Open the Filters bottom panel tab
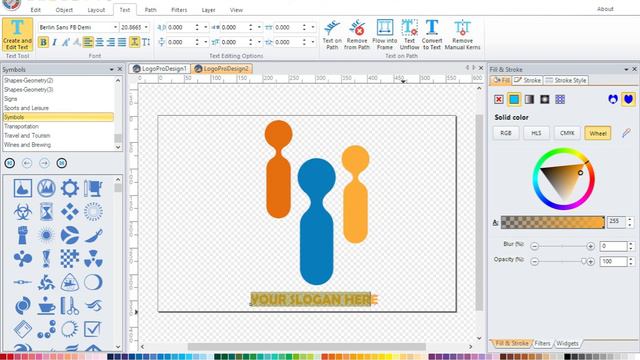The image size is (640, 360). coord(542,344)
